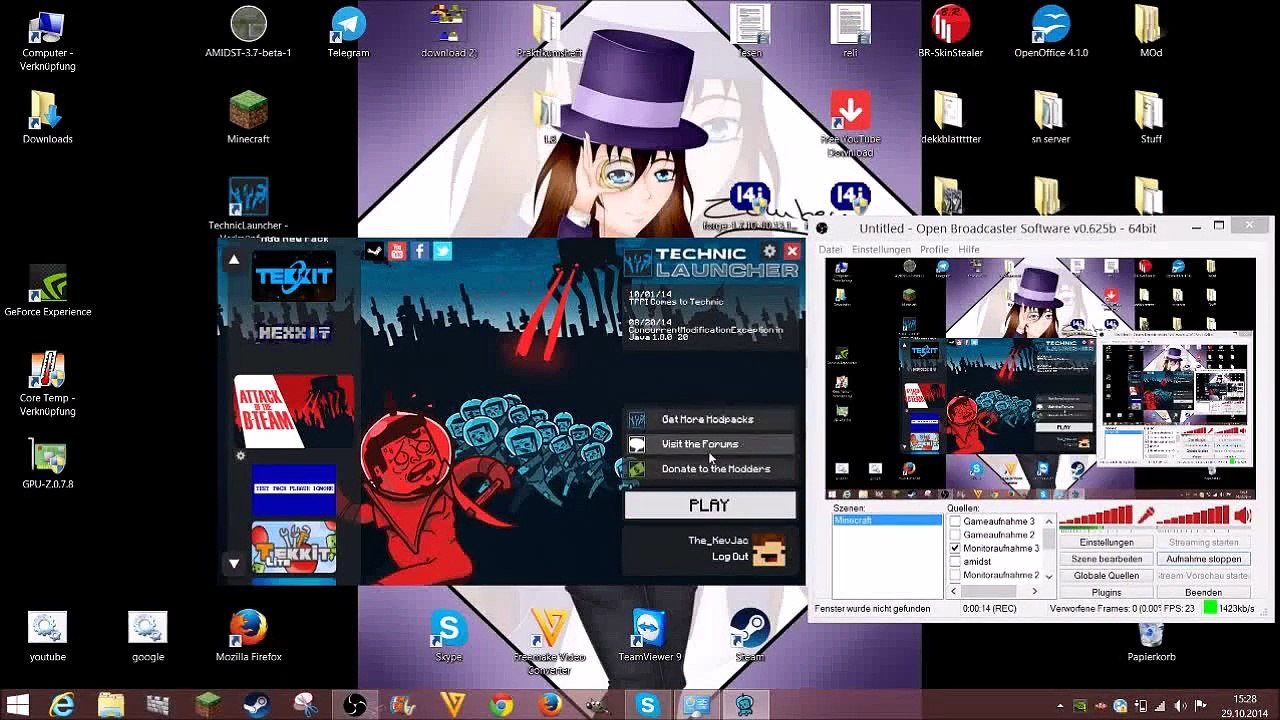The image size is (1280, 720).
Task: Open the TPPI Comes to Technic news
Action: [x=676, y=301]
